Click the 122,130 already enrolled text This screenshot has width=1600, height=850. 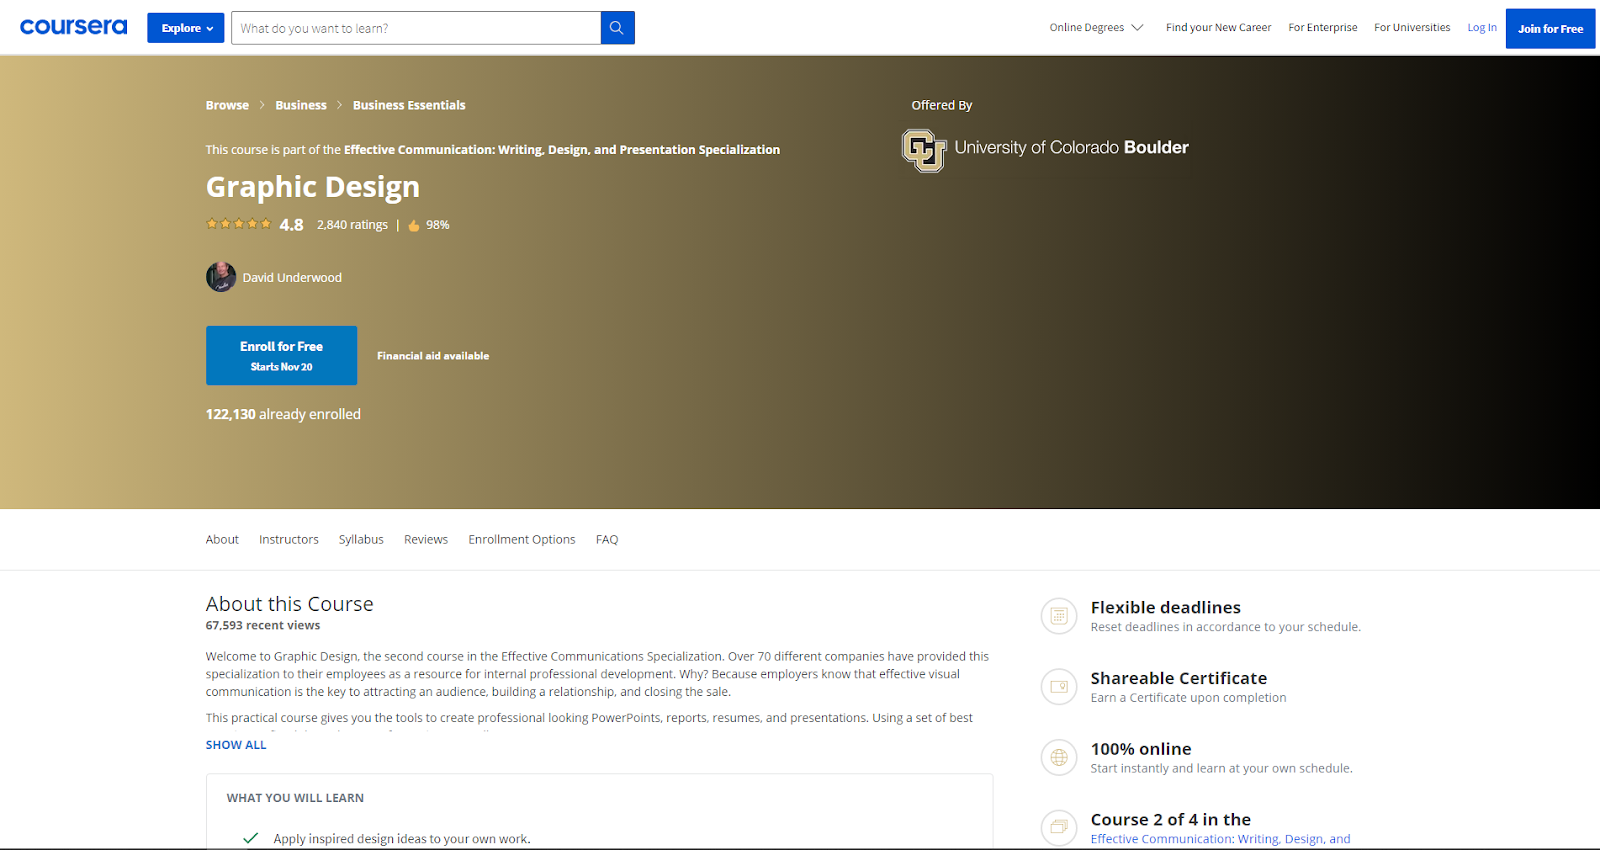point(283,414)
